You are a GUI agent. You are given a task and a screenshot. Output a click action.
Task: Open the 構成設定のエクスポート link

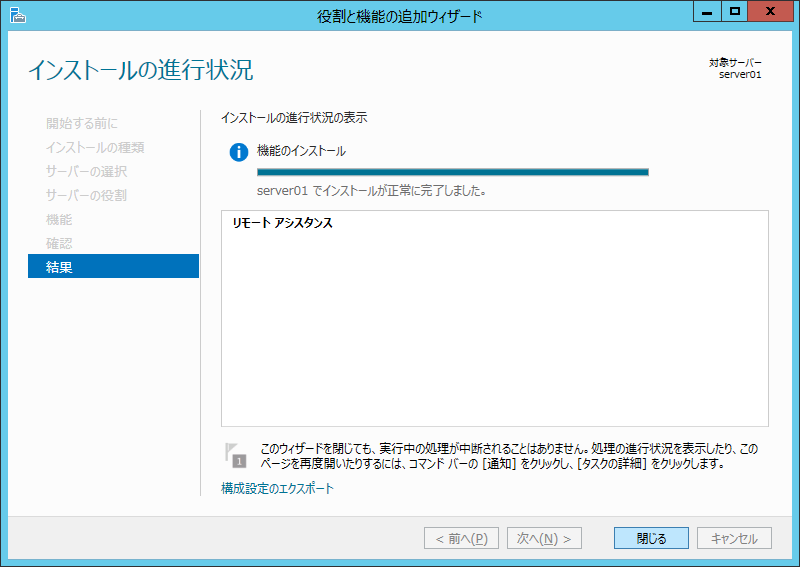click(277, 489)
